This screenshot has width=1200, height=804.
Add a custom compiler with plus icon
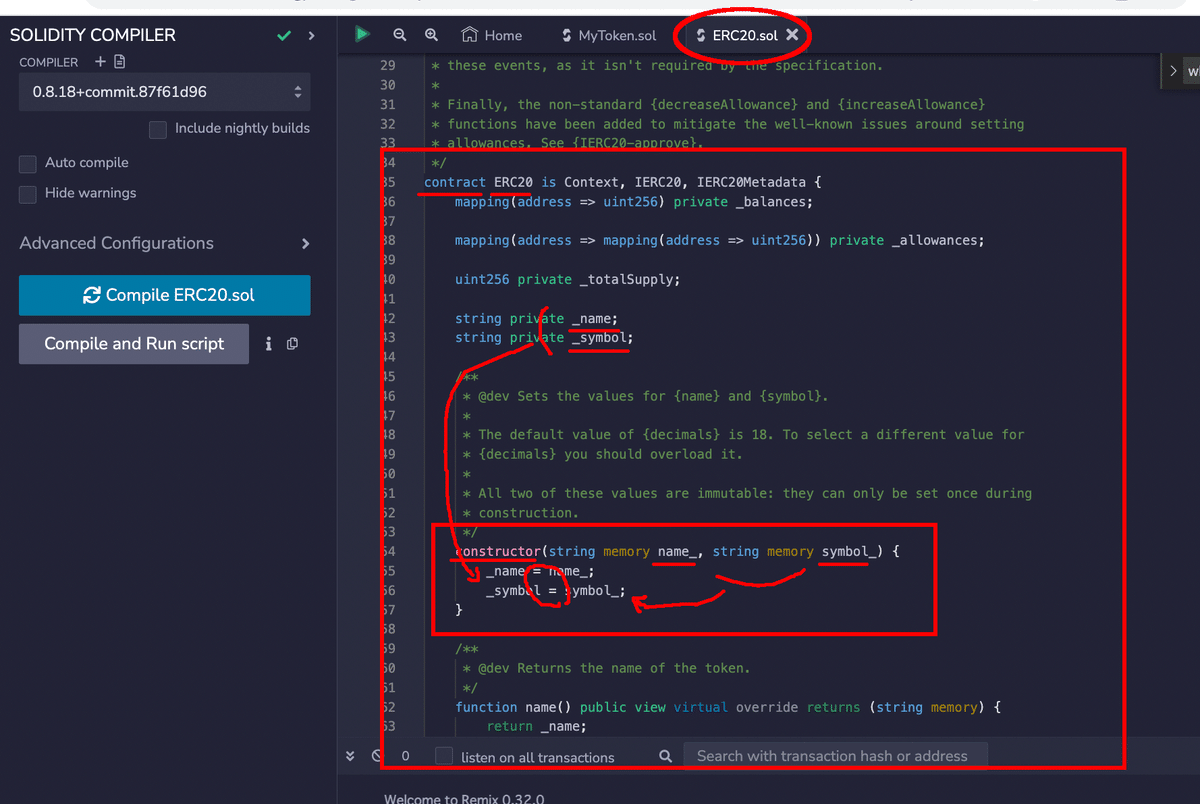click(x=99, y=62)
